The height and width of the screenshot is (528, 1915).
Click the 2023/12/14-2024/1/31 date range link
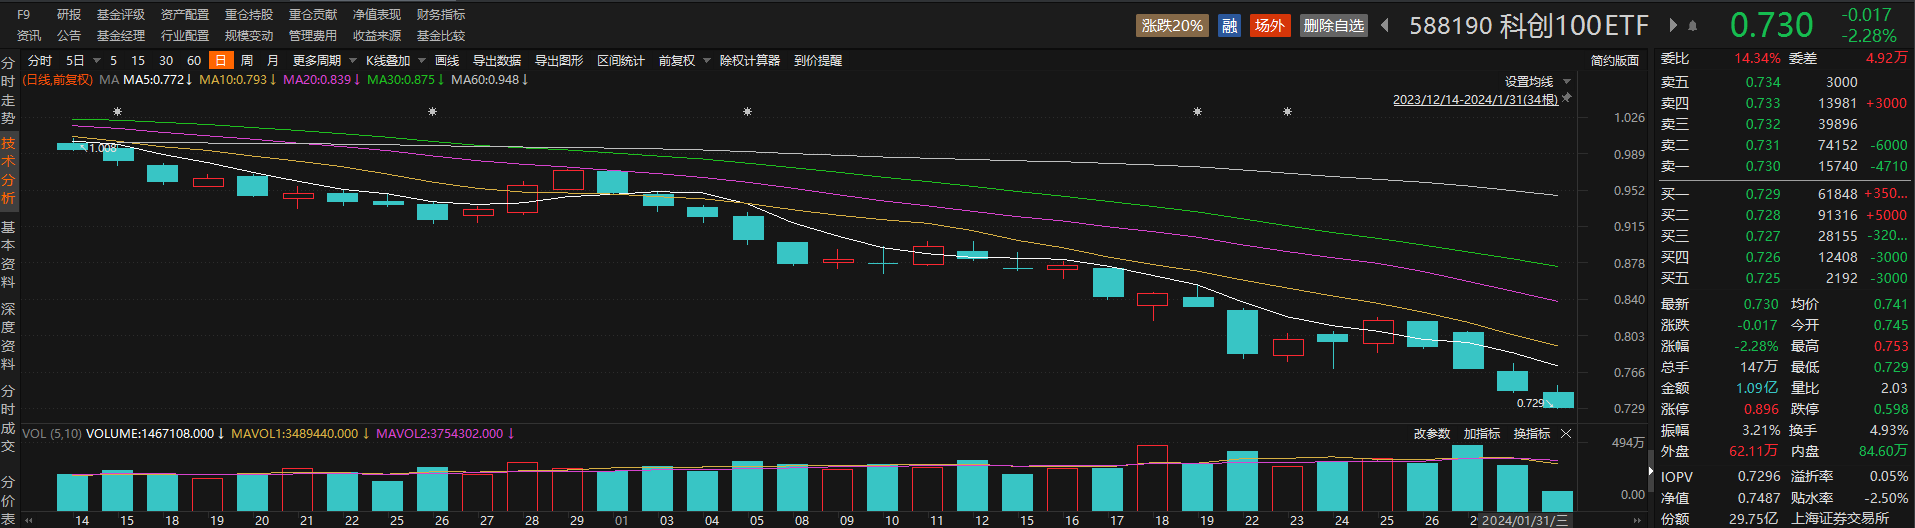tap(1475, 99)
